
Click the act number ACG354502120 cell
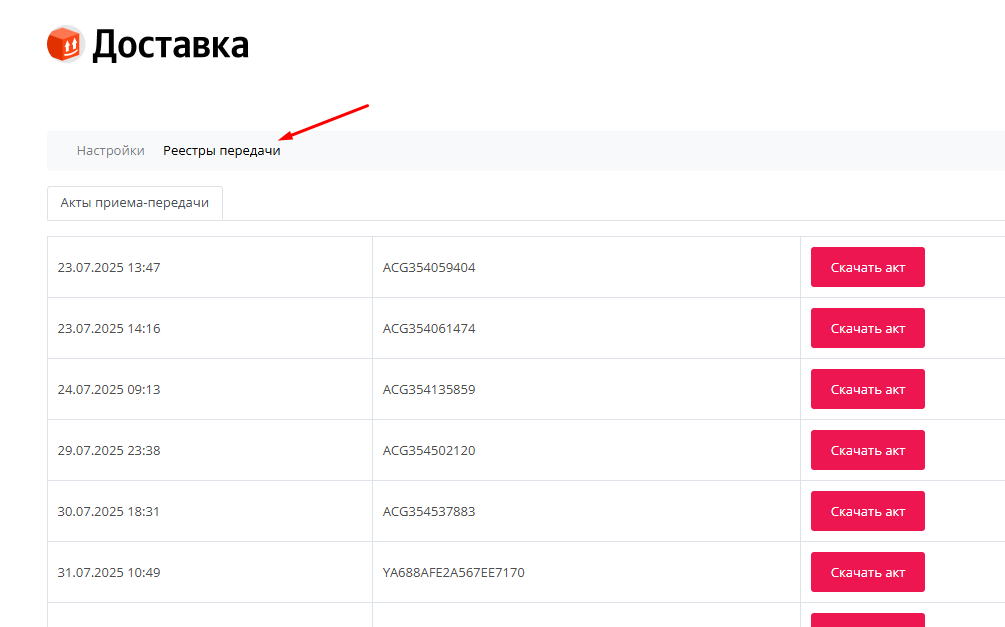586,450
